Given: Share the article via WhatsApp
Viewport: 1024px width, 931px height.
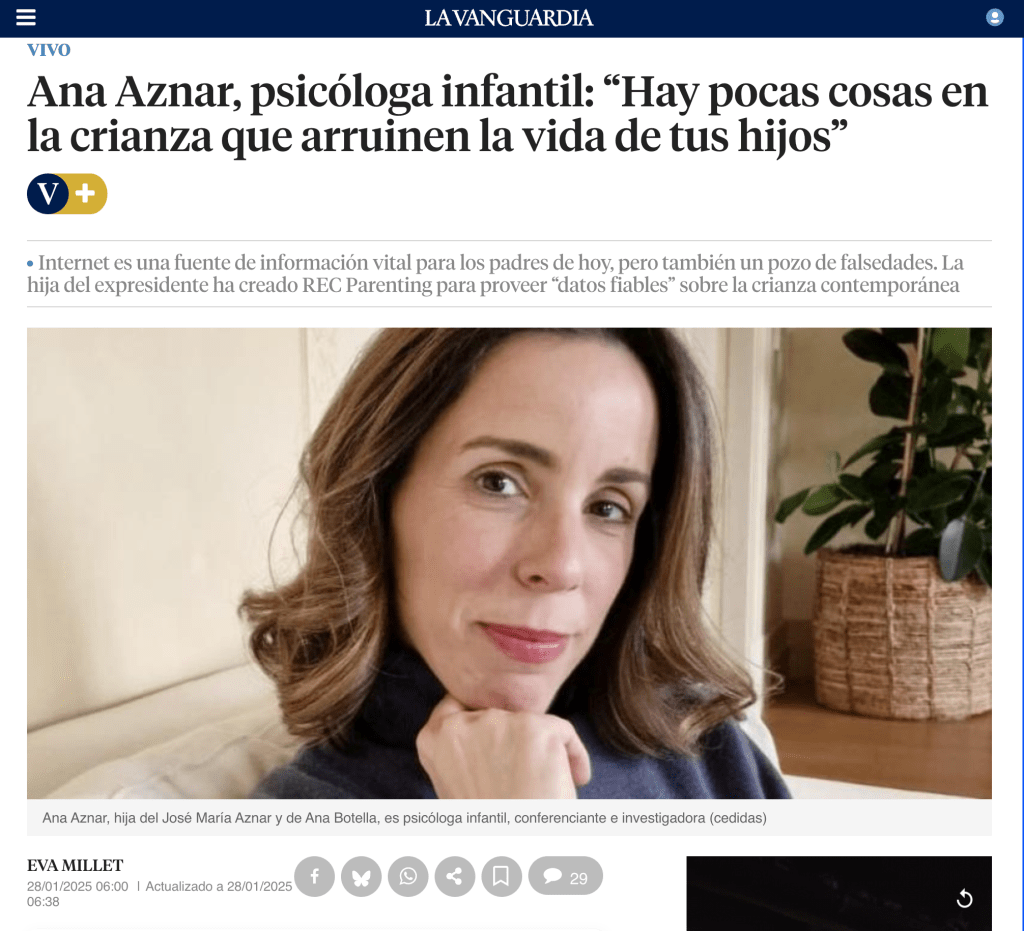Looking at the screenshot, I should (x=408, y=876).
